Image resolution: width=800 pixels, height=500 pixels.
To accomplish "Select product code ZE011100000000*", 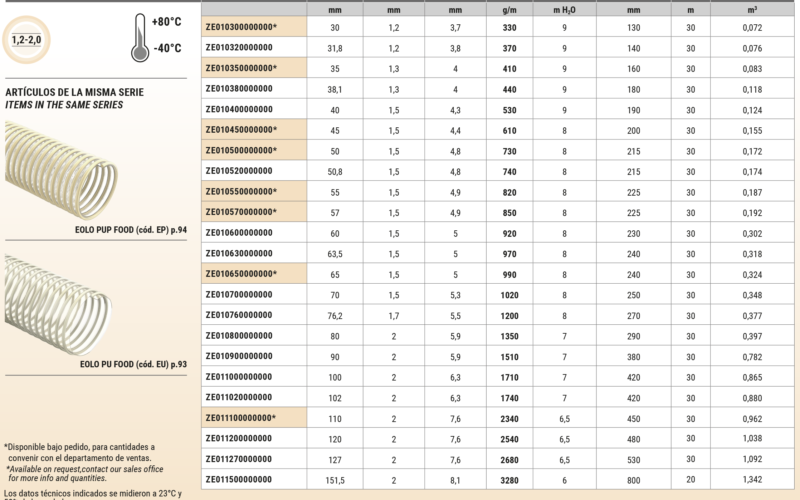I will [241, 417].
